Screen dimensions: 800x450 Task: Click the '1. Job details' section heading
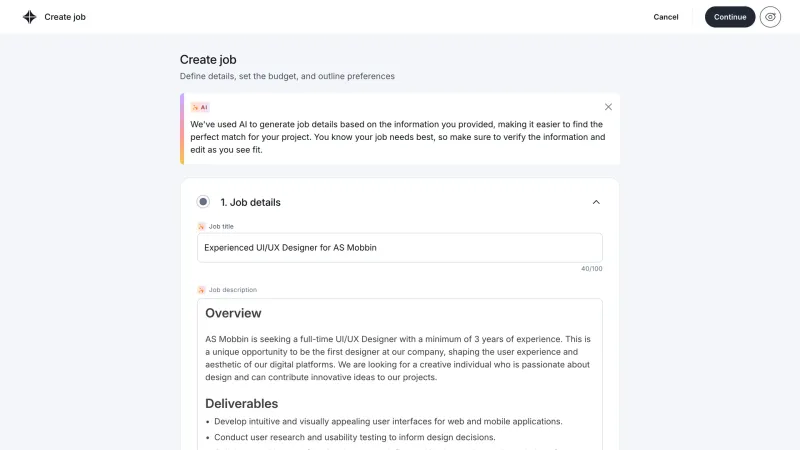coord(251,202)
